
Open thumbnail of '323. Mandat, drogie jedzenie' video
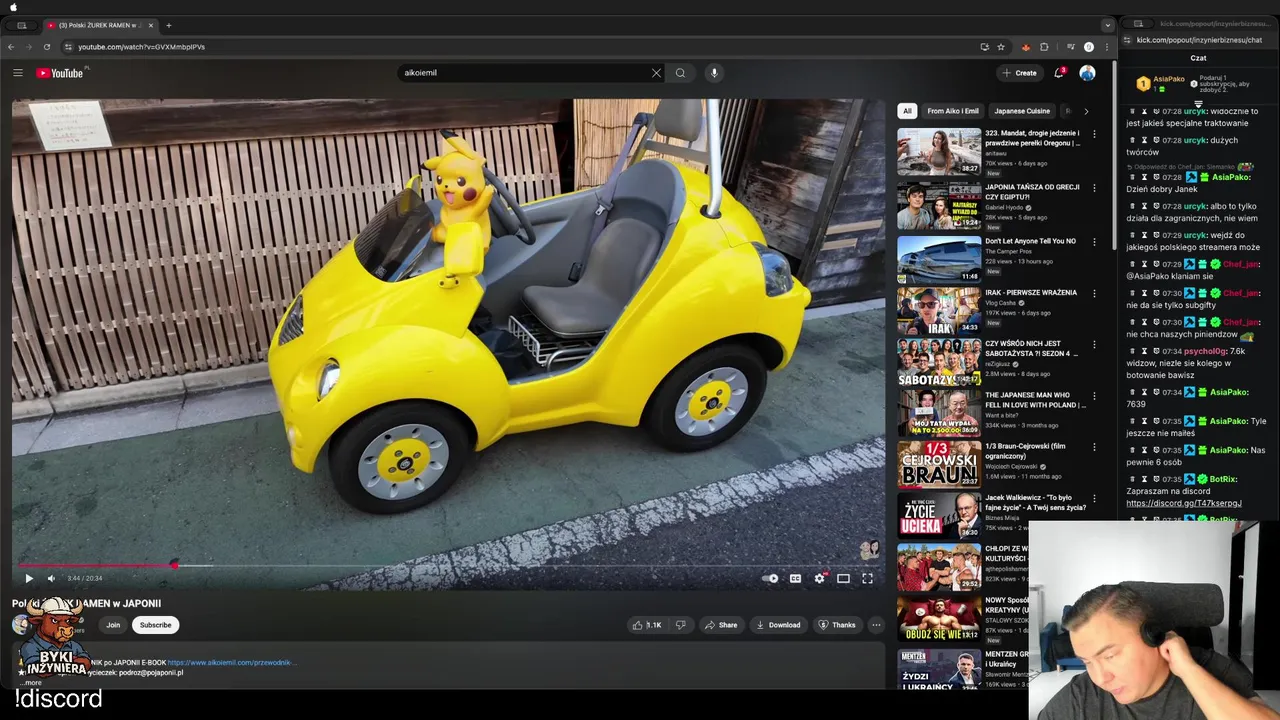(939, 151)
